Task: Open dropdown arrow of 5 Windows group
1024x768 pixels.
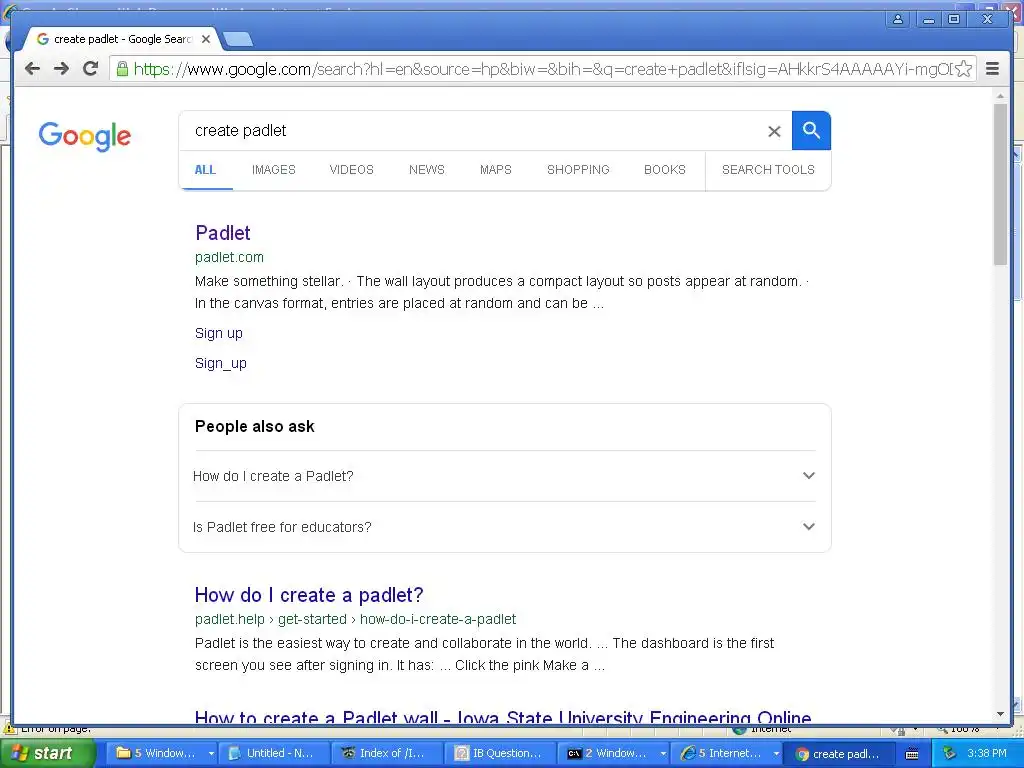Action: click(x=211, y=754)
